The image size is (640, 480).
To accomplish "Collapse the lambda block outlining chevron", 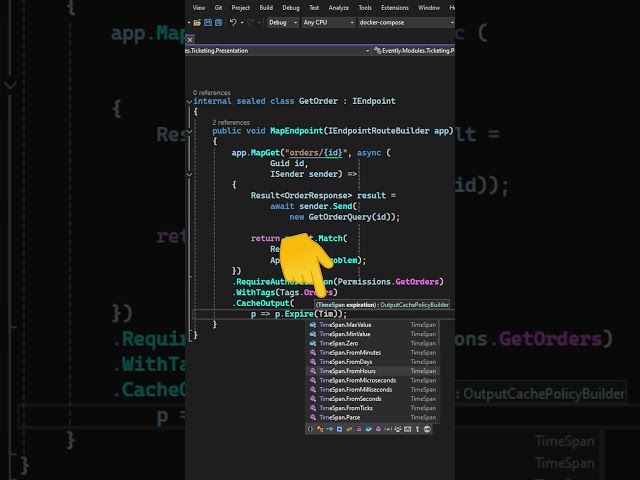I will click(189, 175).
